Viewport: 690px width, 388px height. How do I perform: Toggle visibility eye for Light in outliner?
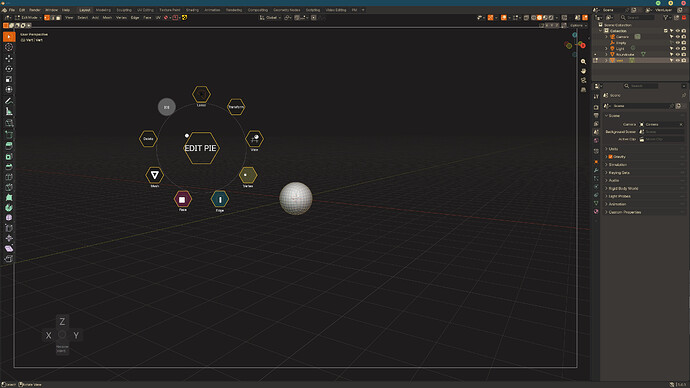(678, 48)
